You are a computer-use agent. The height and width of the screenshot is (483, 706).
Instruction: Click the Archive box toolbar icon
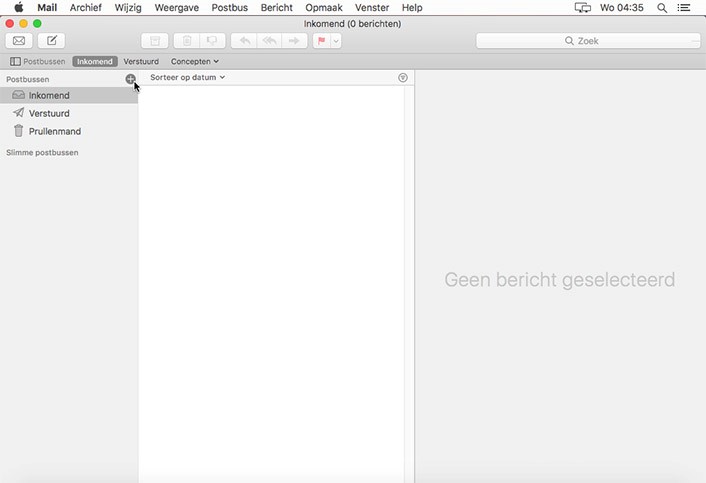154,41
